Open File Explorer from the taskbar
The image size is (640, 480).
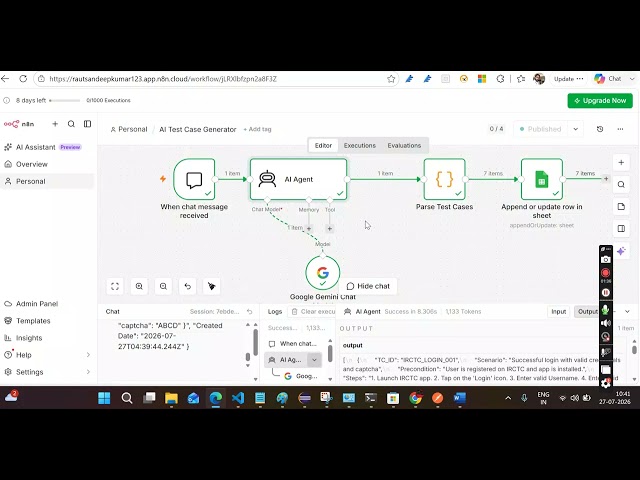point(171,398)
